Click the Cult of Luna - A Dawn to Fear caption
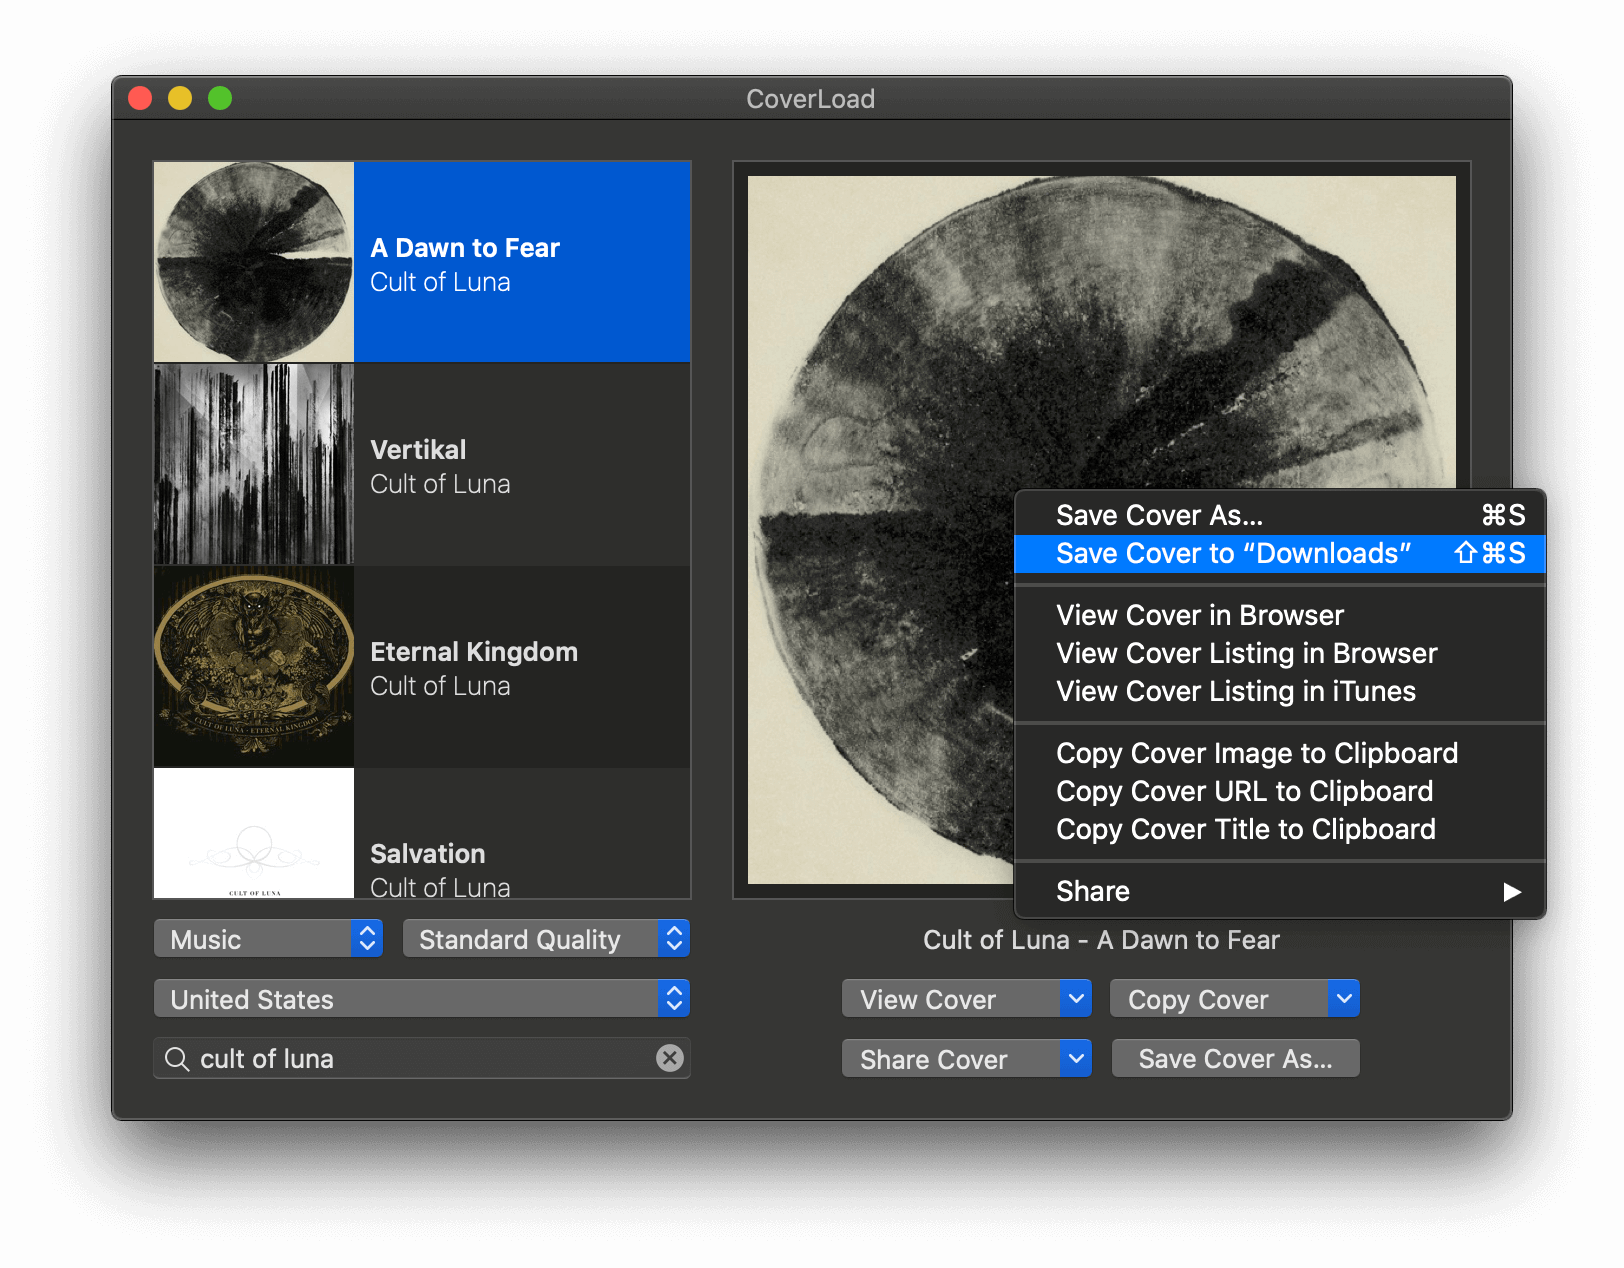 (1101, 940)
